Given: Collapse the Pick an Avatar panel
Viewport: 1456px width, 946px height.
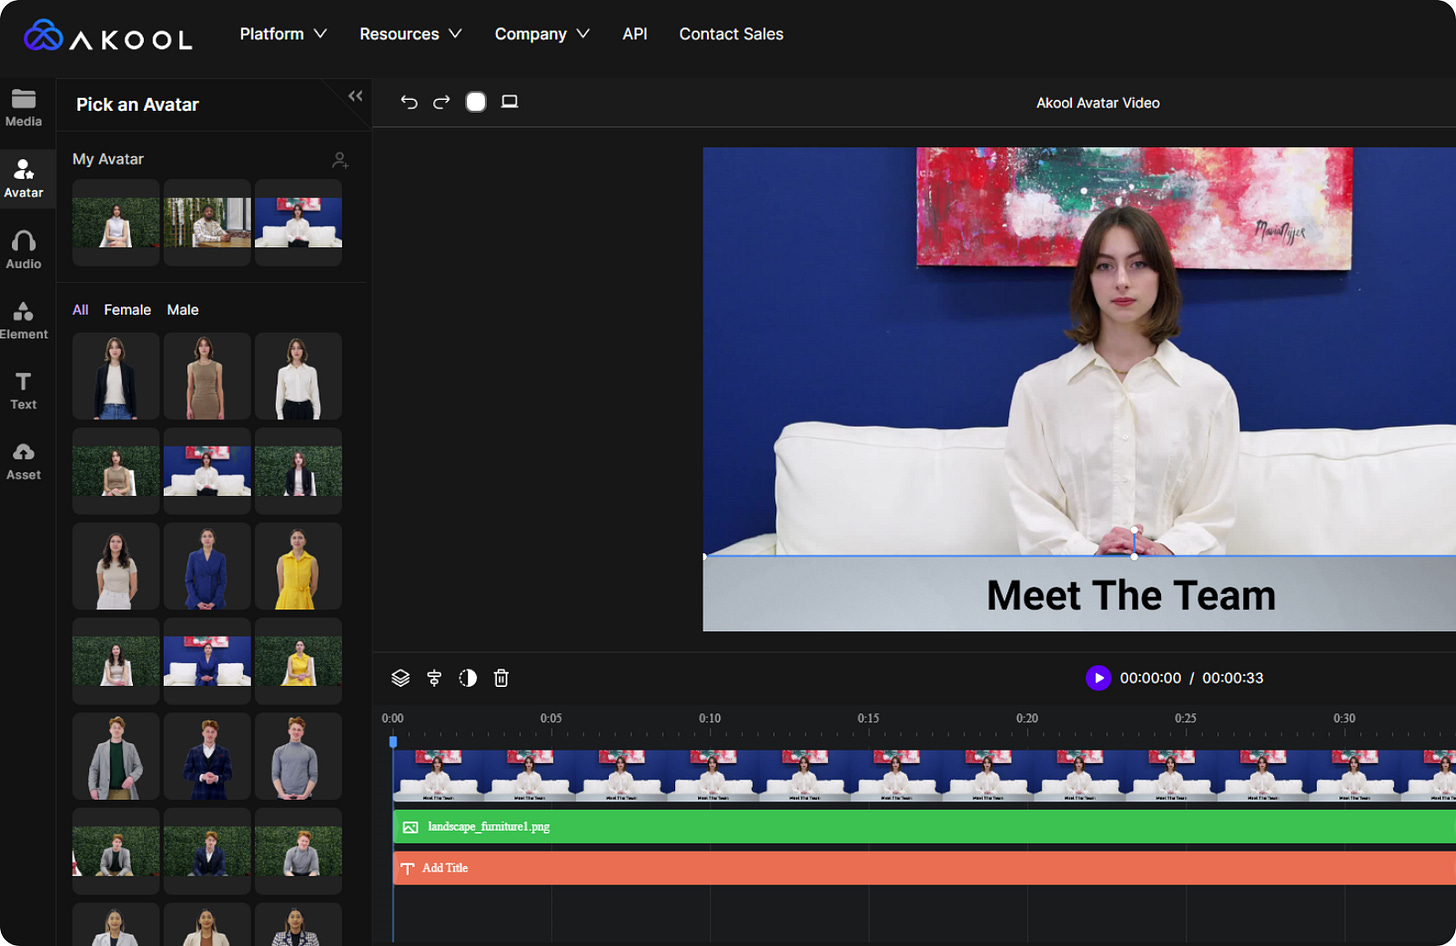Looking at the screenshot, I should (355, 96).
